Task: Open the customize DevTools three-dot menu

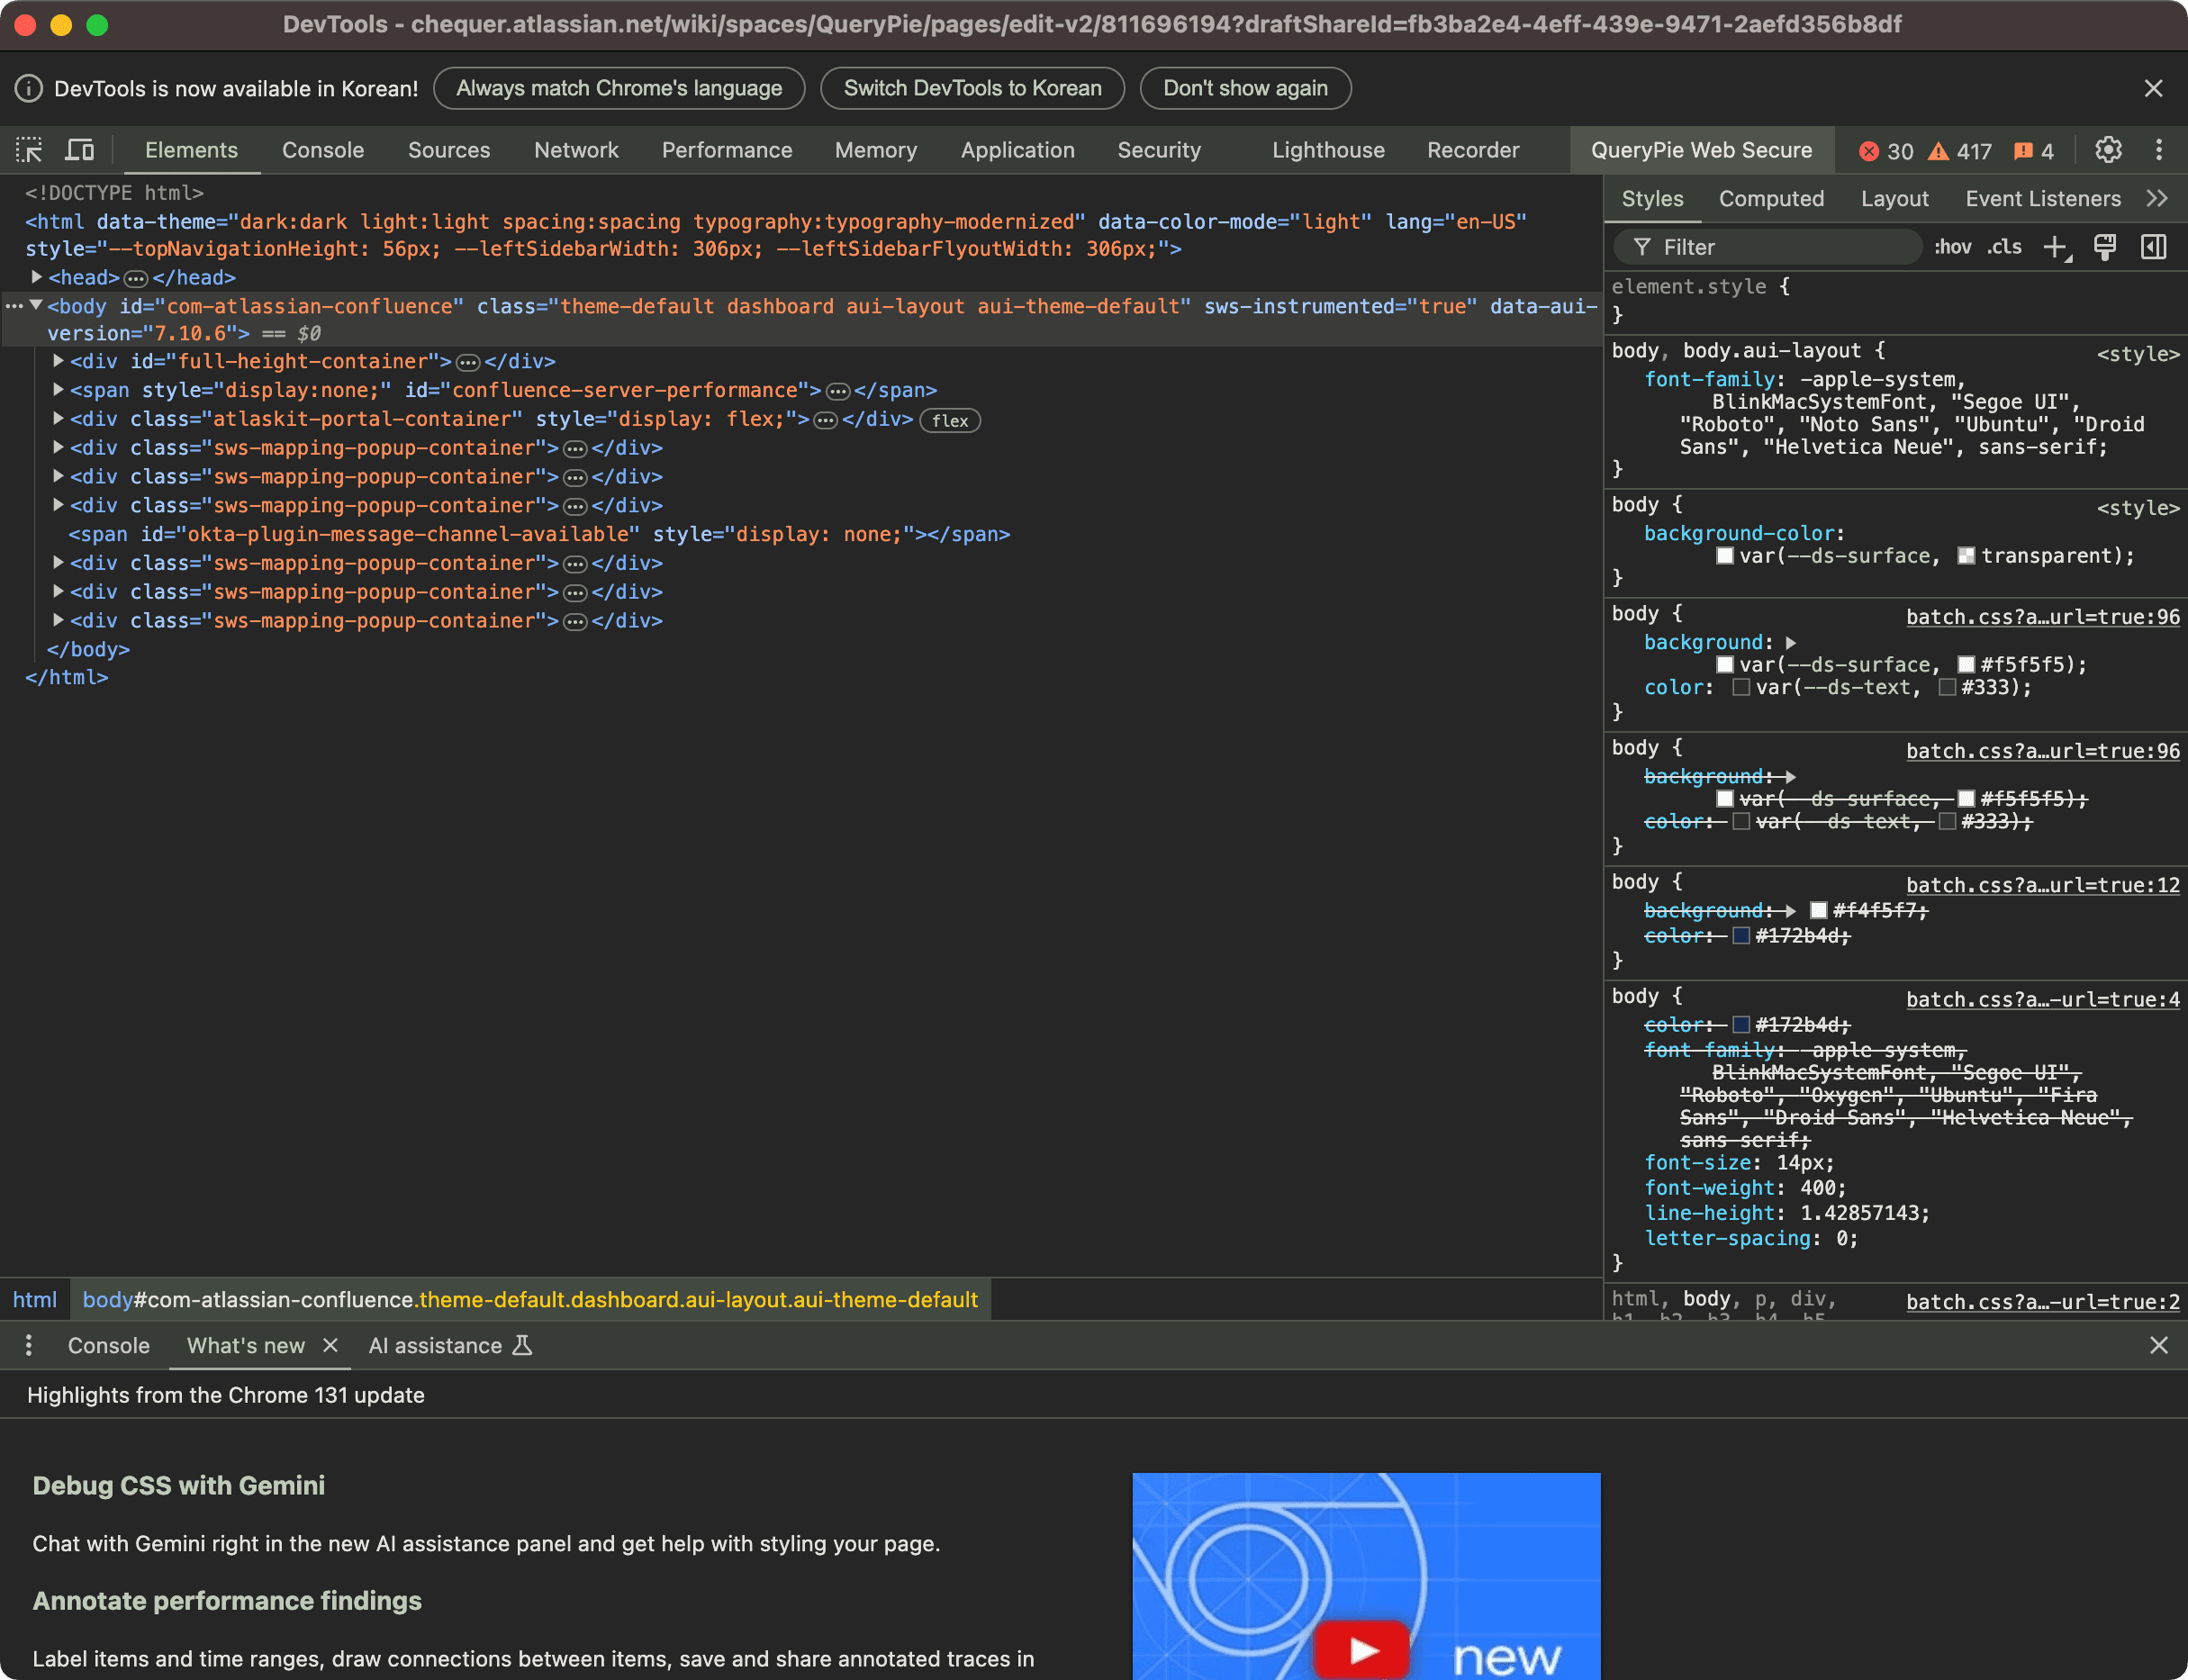Action: coord(2159,150)
